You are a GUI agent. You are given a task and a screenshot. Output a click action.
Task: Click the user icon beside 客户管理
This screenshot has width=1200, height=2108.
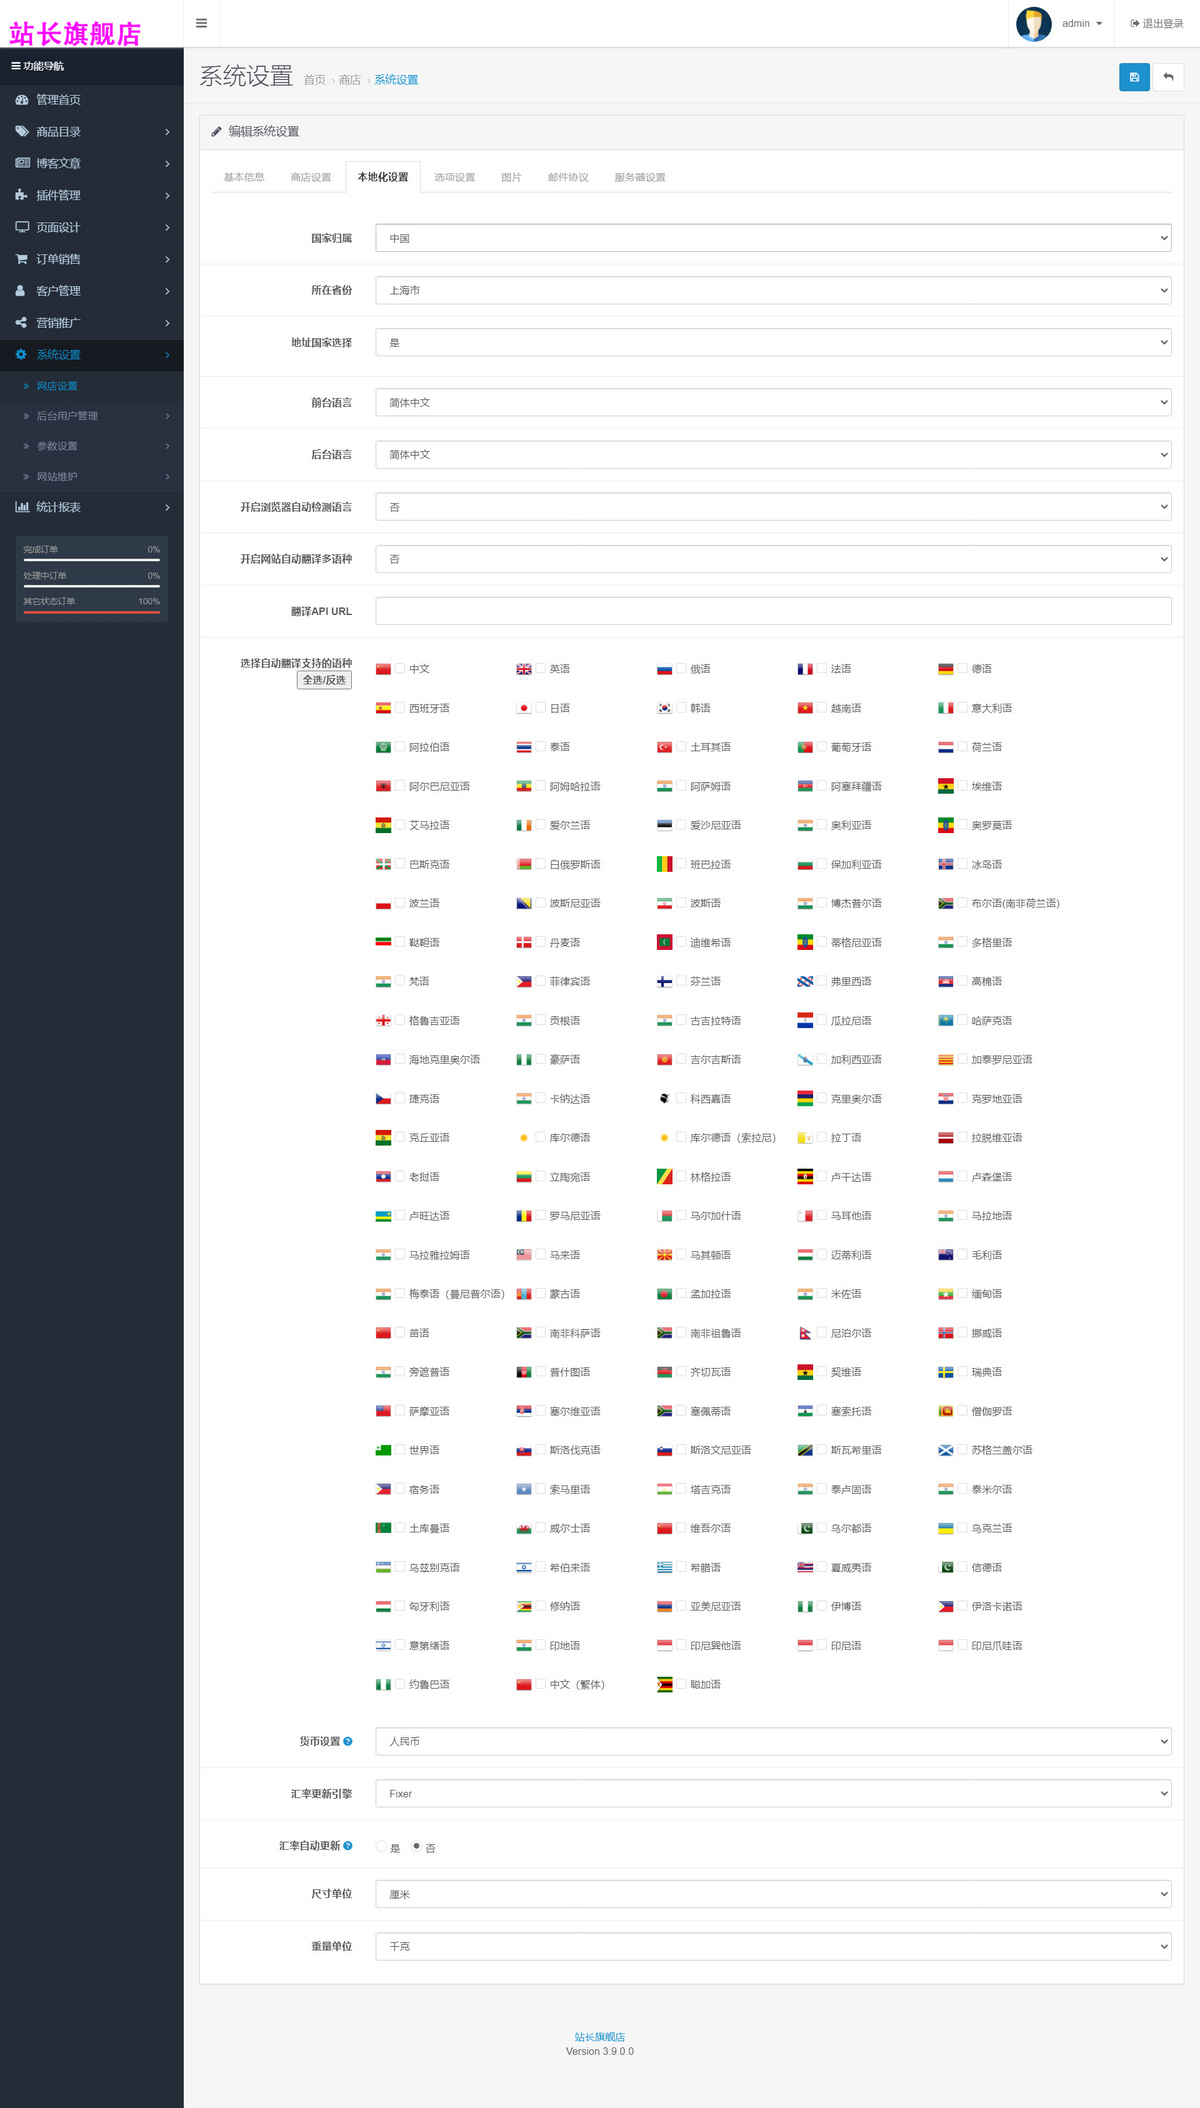pyautogui.click(x=20, y=291)
